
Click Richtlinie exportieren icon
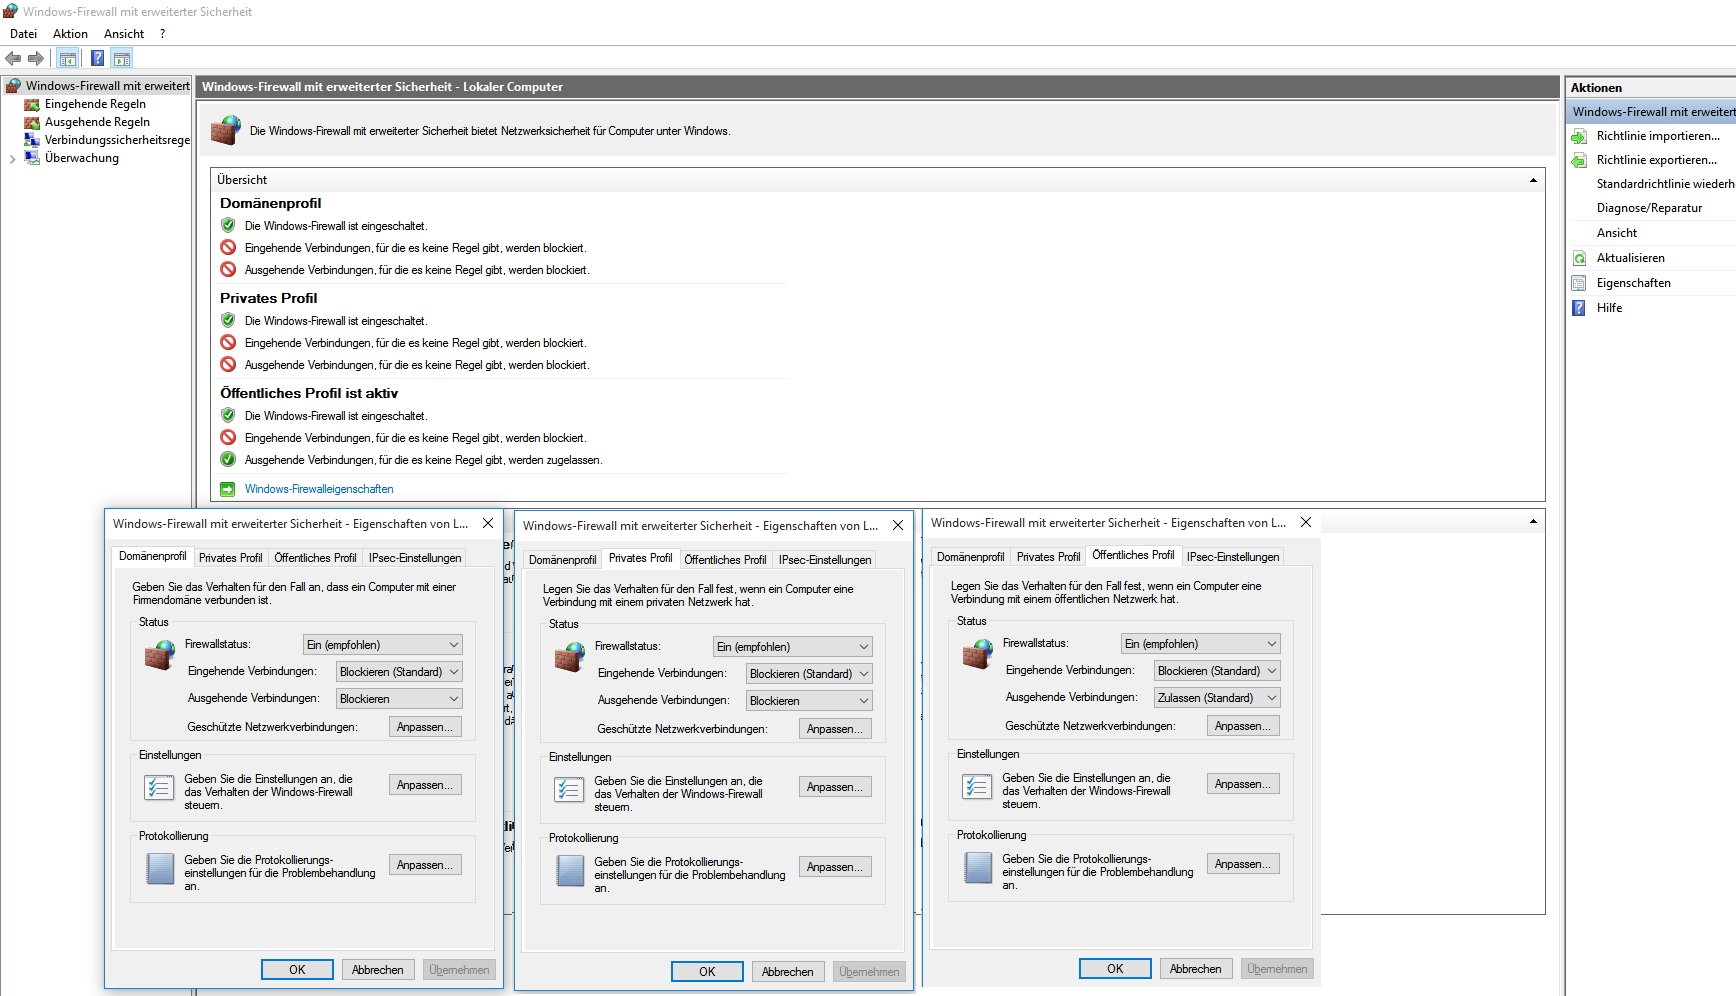coord(1579,160)
